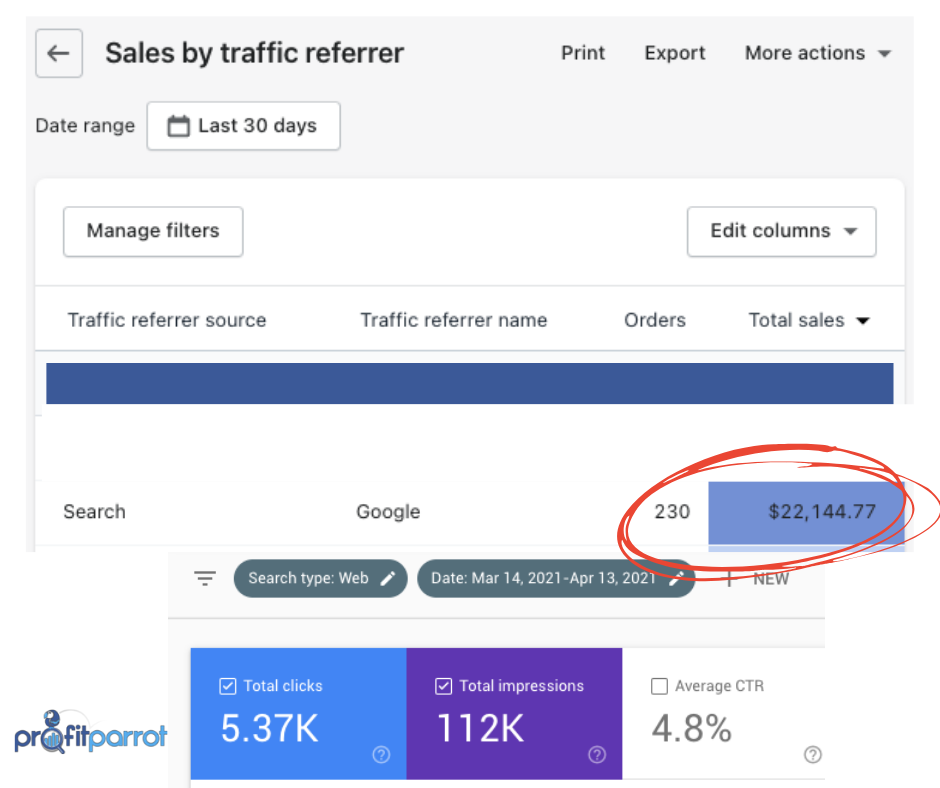940x788 pixels.
Task: Expand the More actions dropdown
Action: pos(817,54)
